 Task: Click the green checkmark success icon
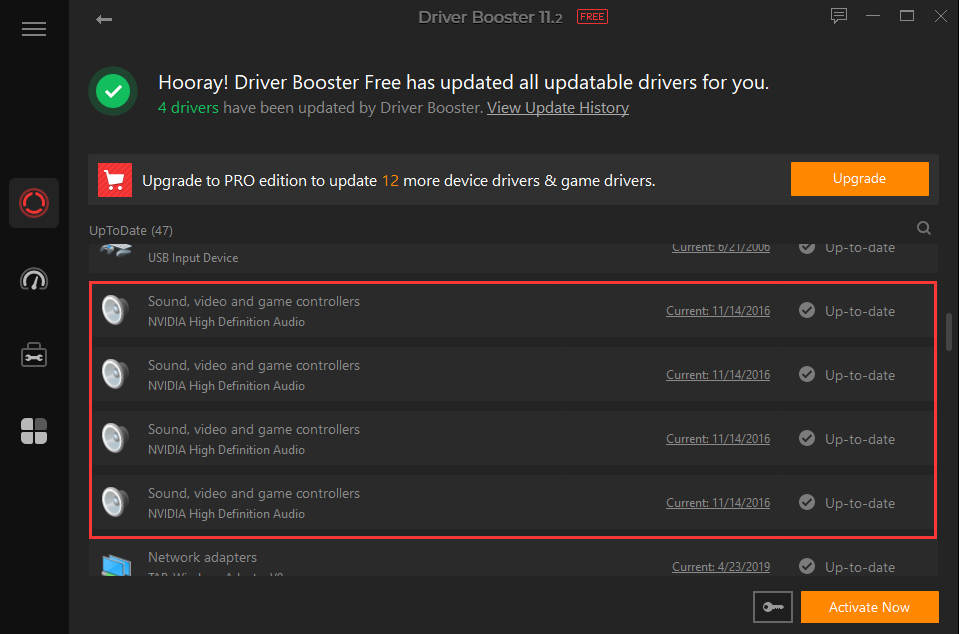point(113,91)
